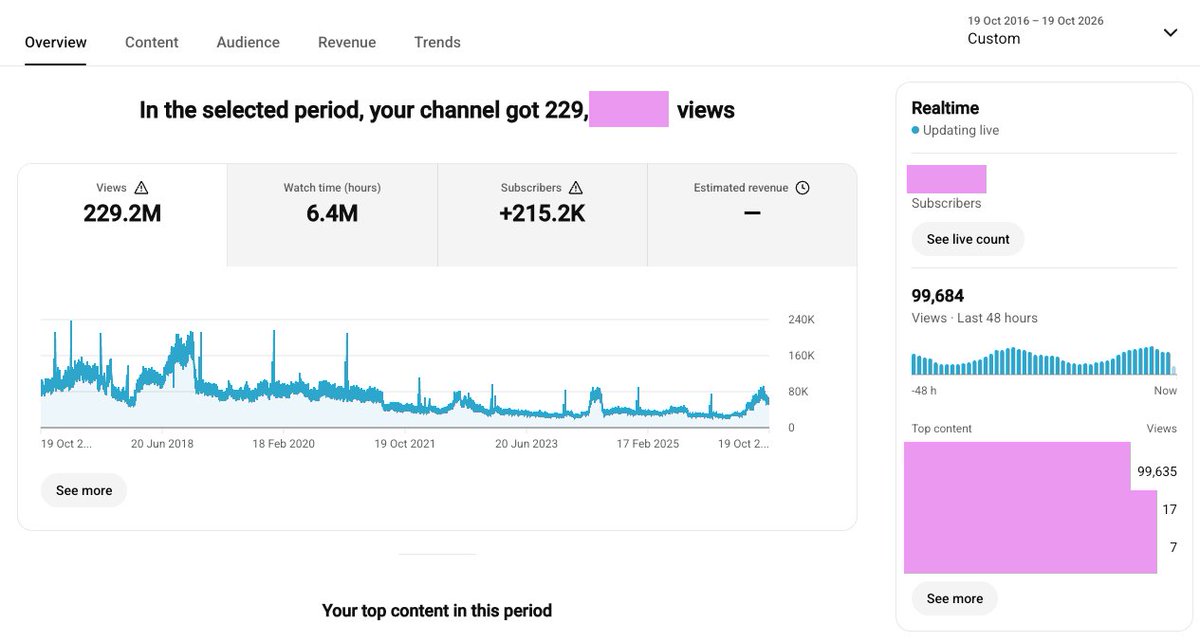Select the Watch time (hours) card
This screenshot has width=1200, height=642.
[x=332, y=215]
